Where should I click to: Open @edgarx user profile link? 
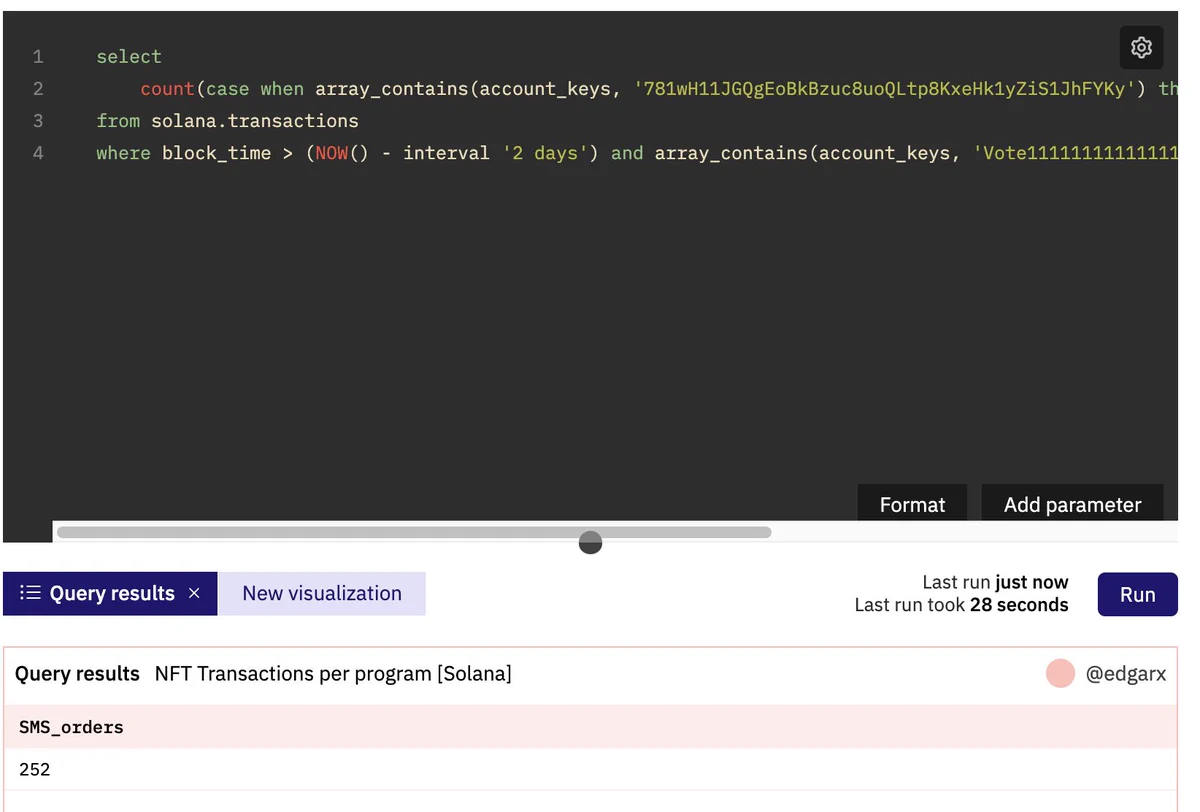coord(1126,673)
